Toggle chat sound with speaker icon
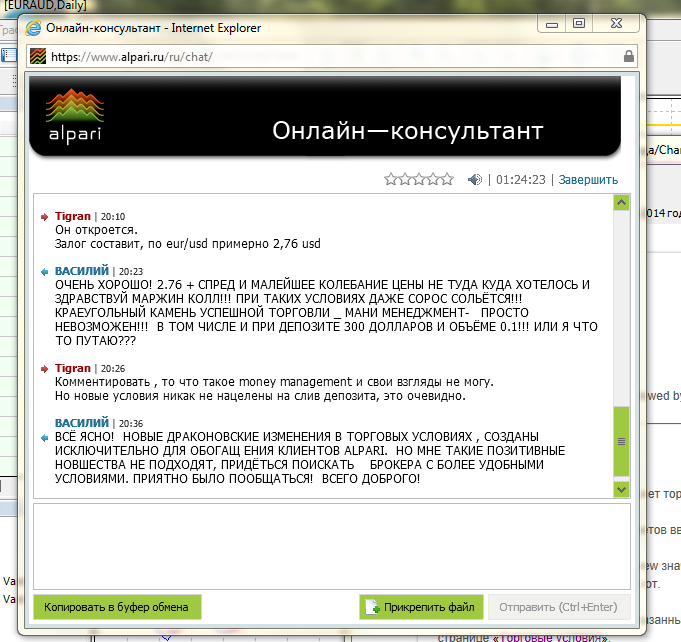The image size is (681, 642). [475, 179]
